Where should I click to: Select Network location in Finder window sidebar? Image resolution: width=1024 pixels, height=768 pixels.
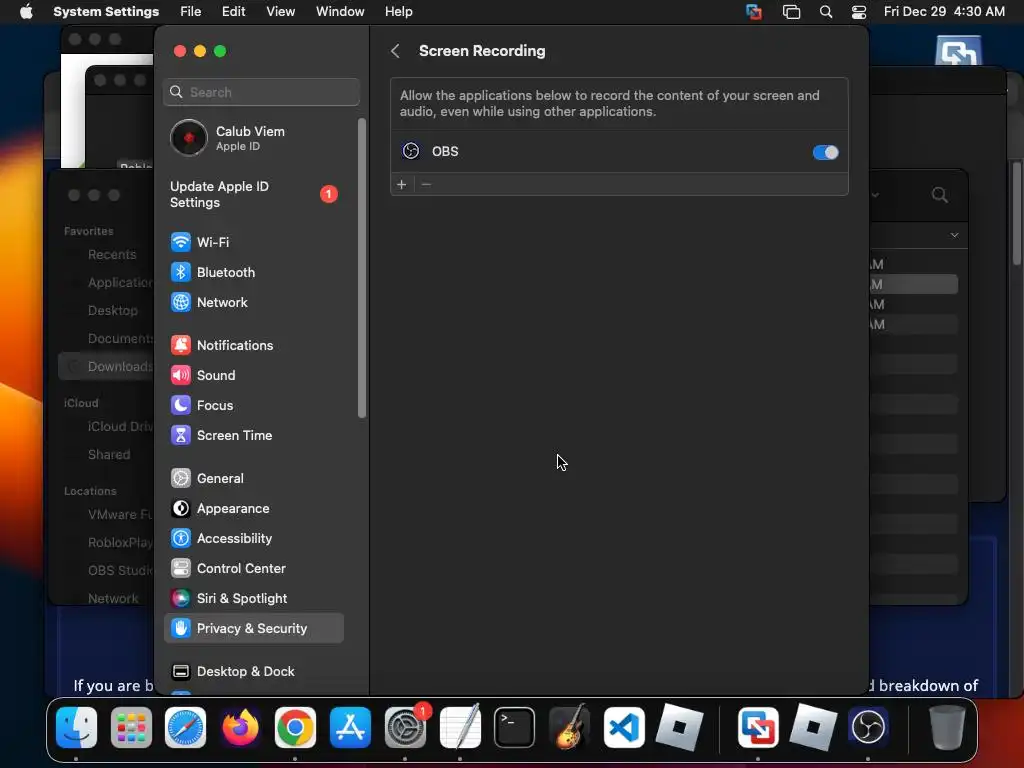click(112, 598)
